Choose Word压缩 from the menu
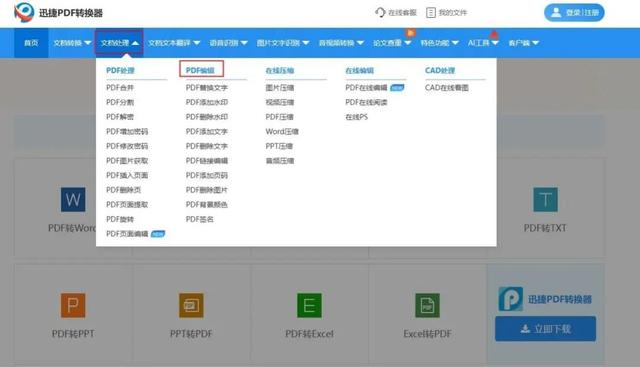This screenshot has width=640, height=367. pyautogui.click(x=282, y=131)
